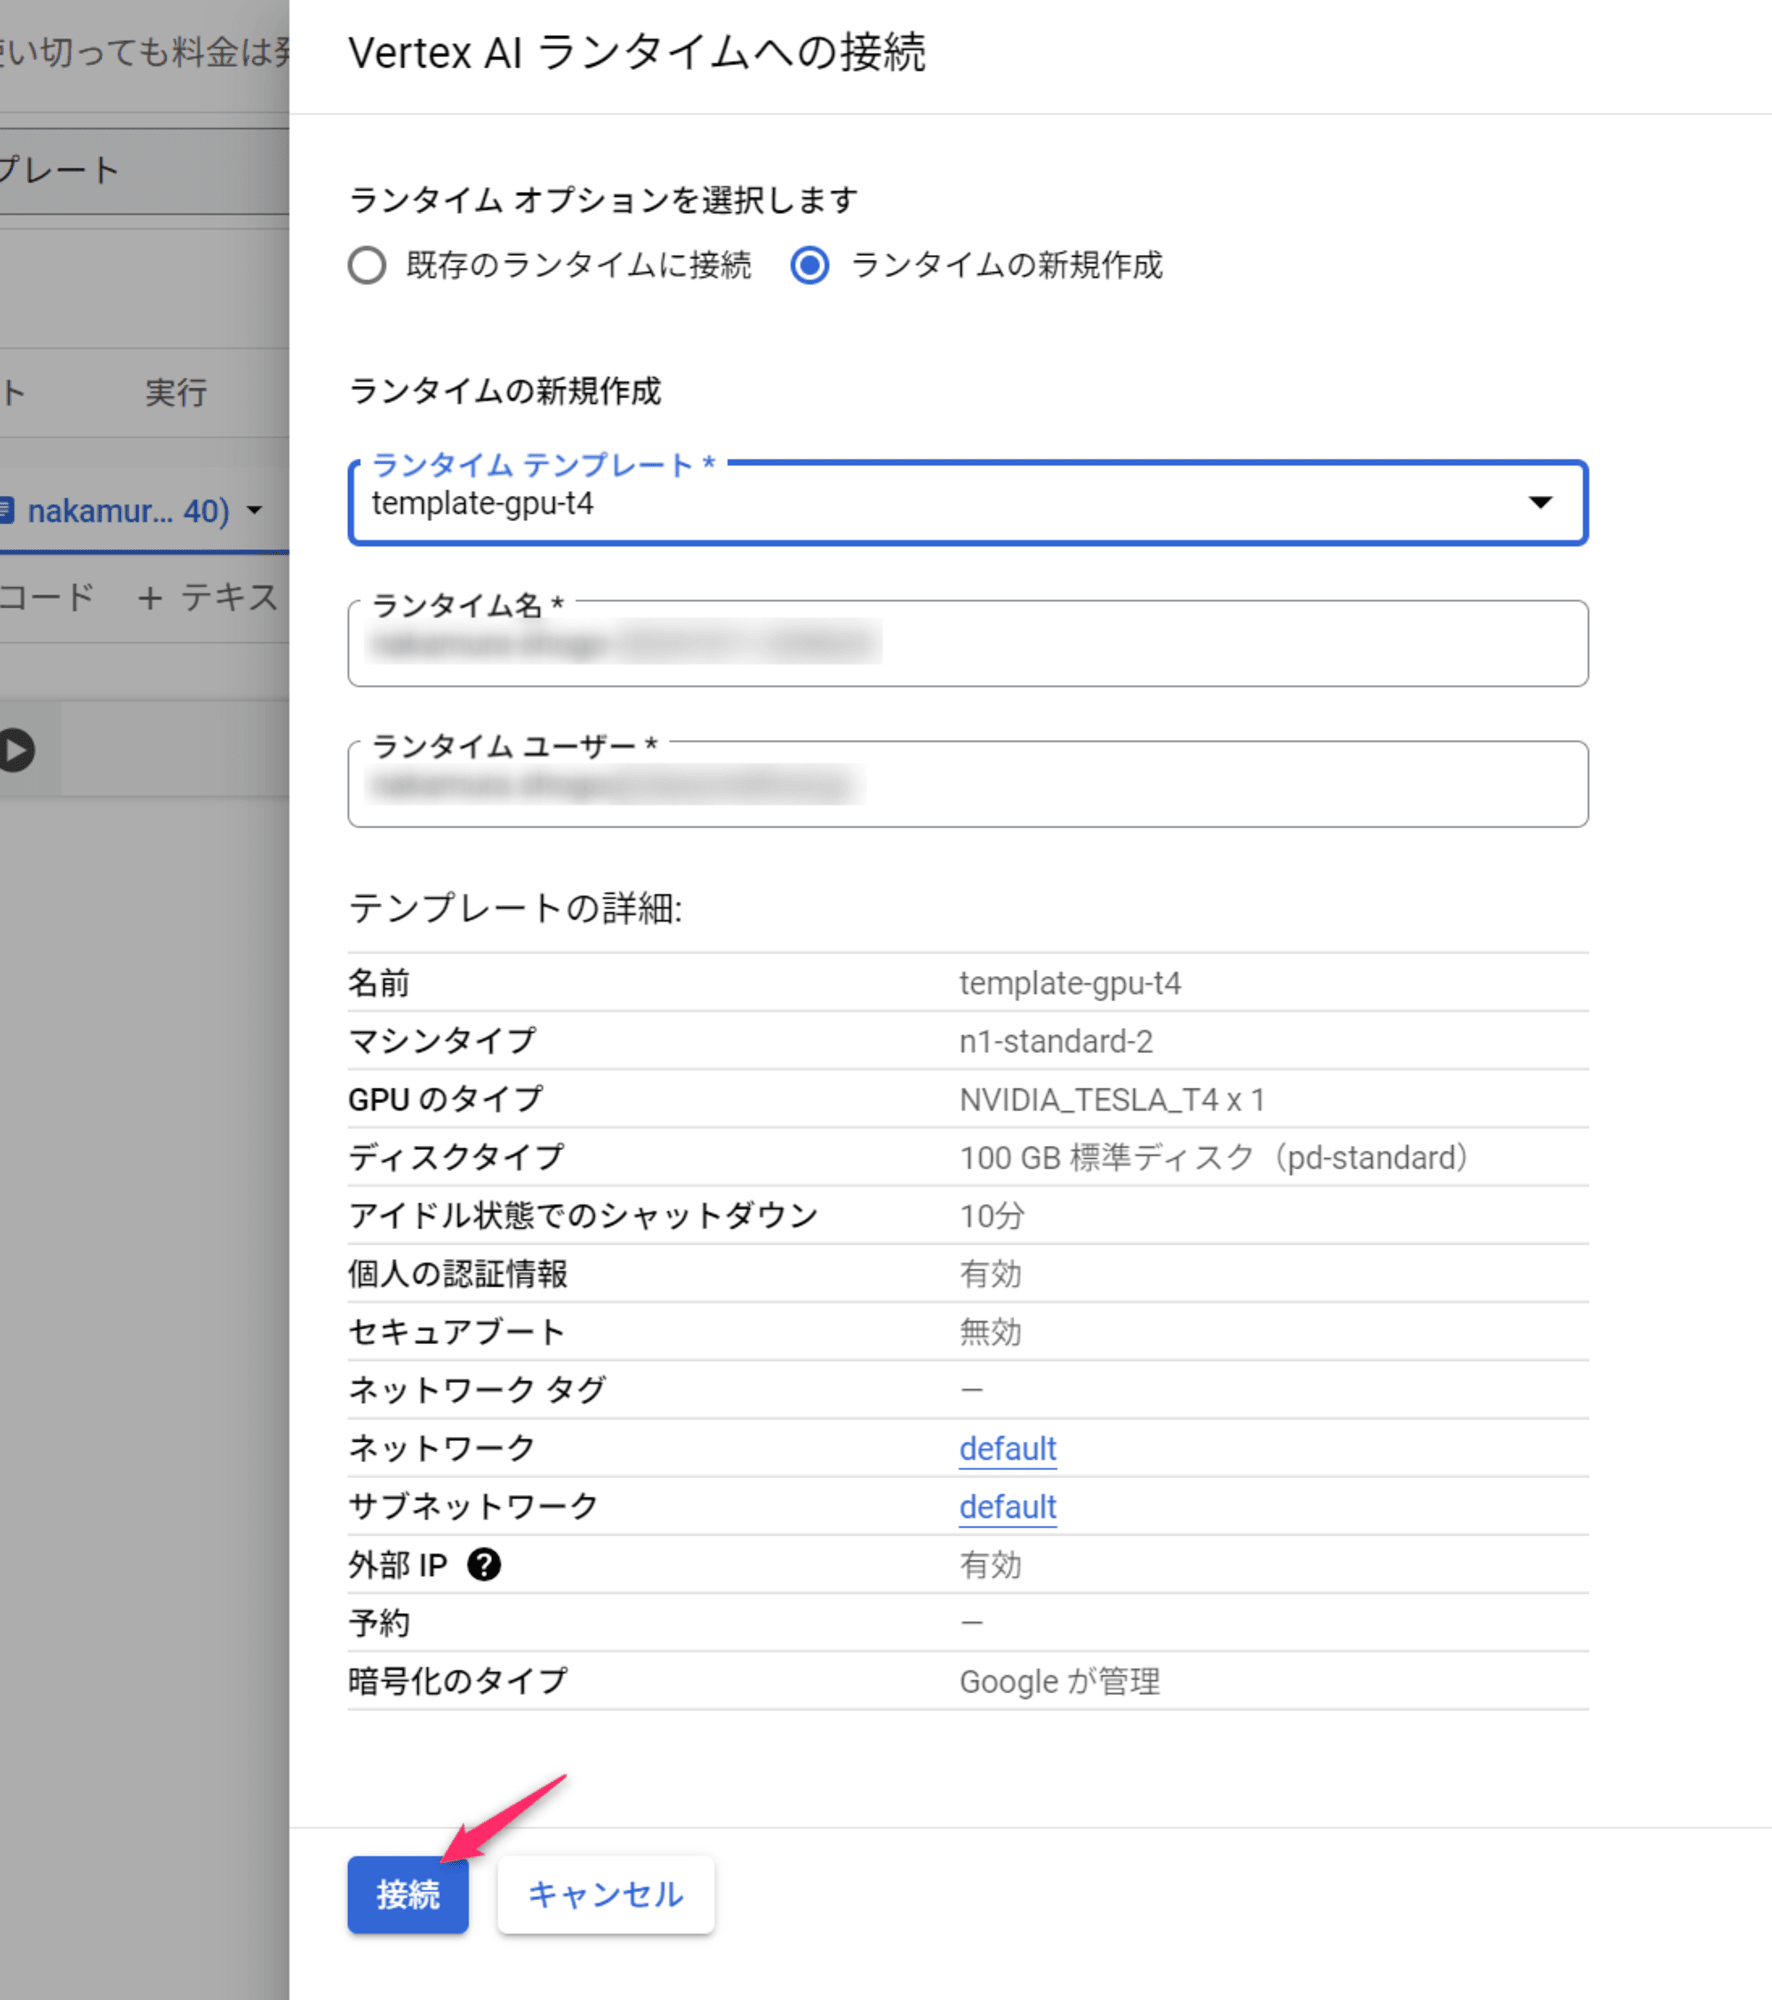Viewport: 1772px width, 2000px height.
Task: Click the 'NVIDIA_TESLA_T4 x 1' GPU value
Action: pos(1112,1099)
